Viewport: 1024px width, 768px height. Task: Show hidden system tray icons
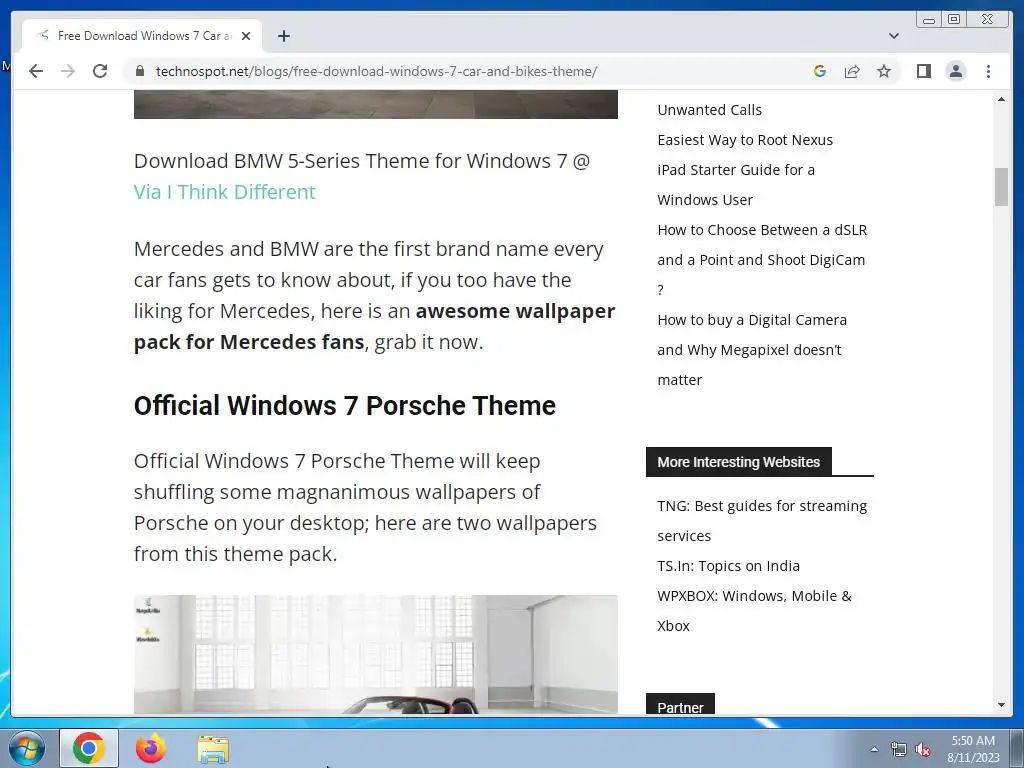point(874,749)
